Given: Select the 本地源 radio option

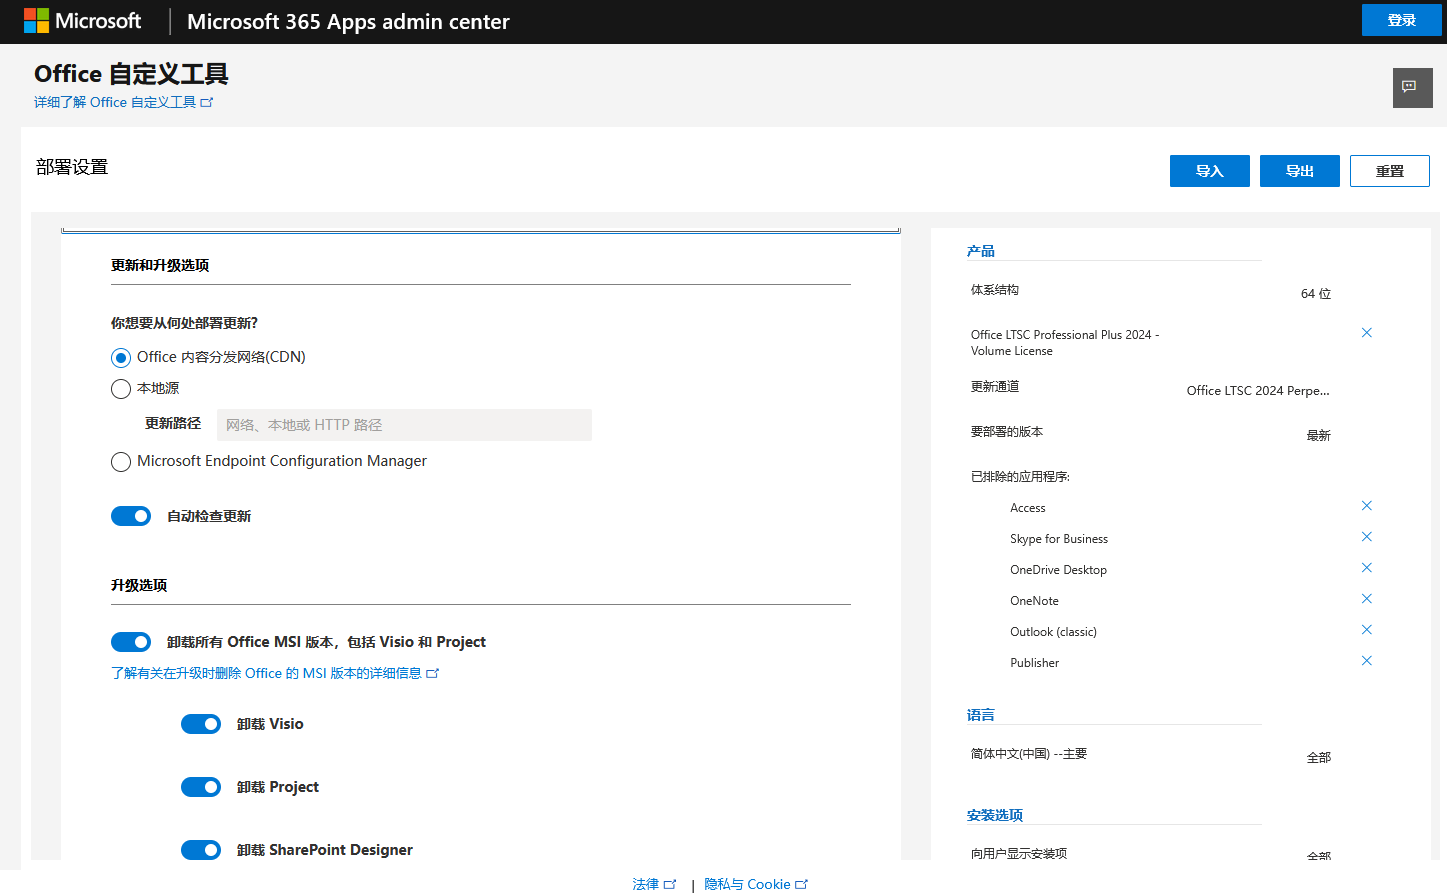Looking at the screenshot, I should tap(121, 389).
